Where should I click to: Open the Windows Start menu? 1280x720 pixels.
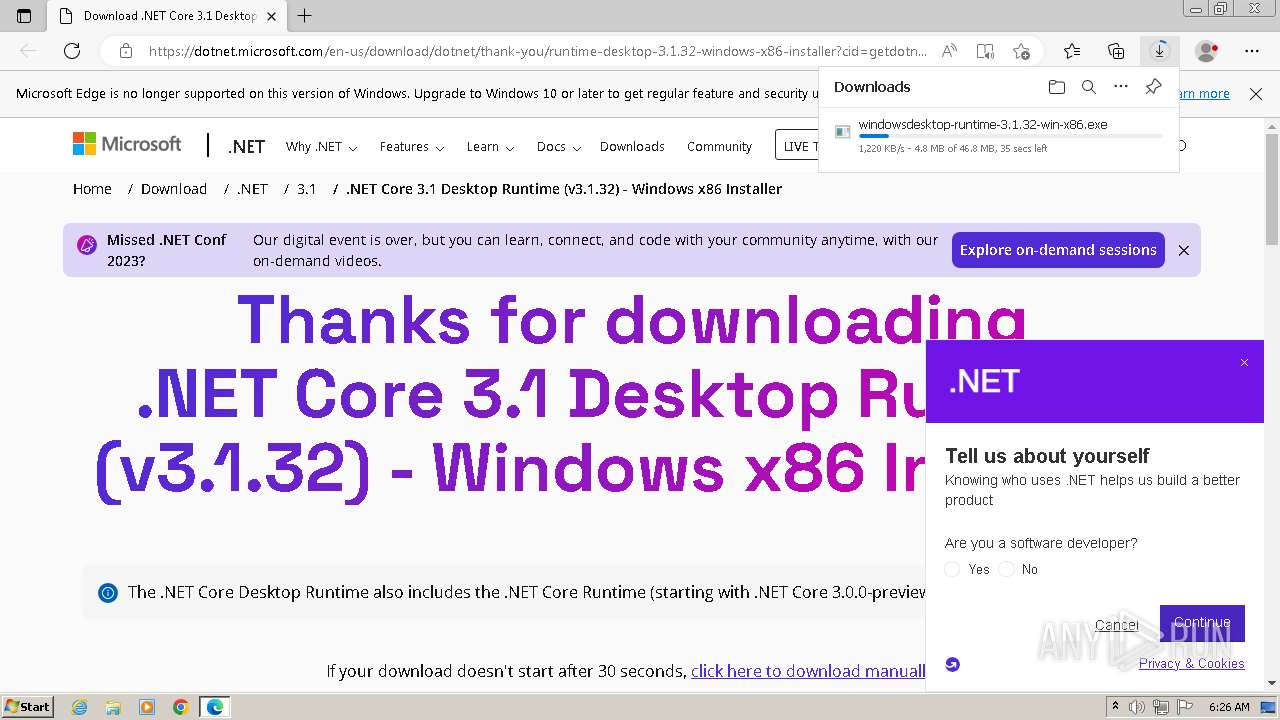point(27,707)
